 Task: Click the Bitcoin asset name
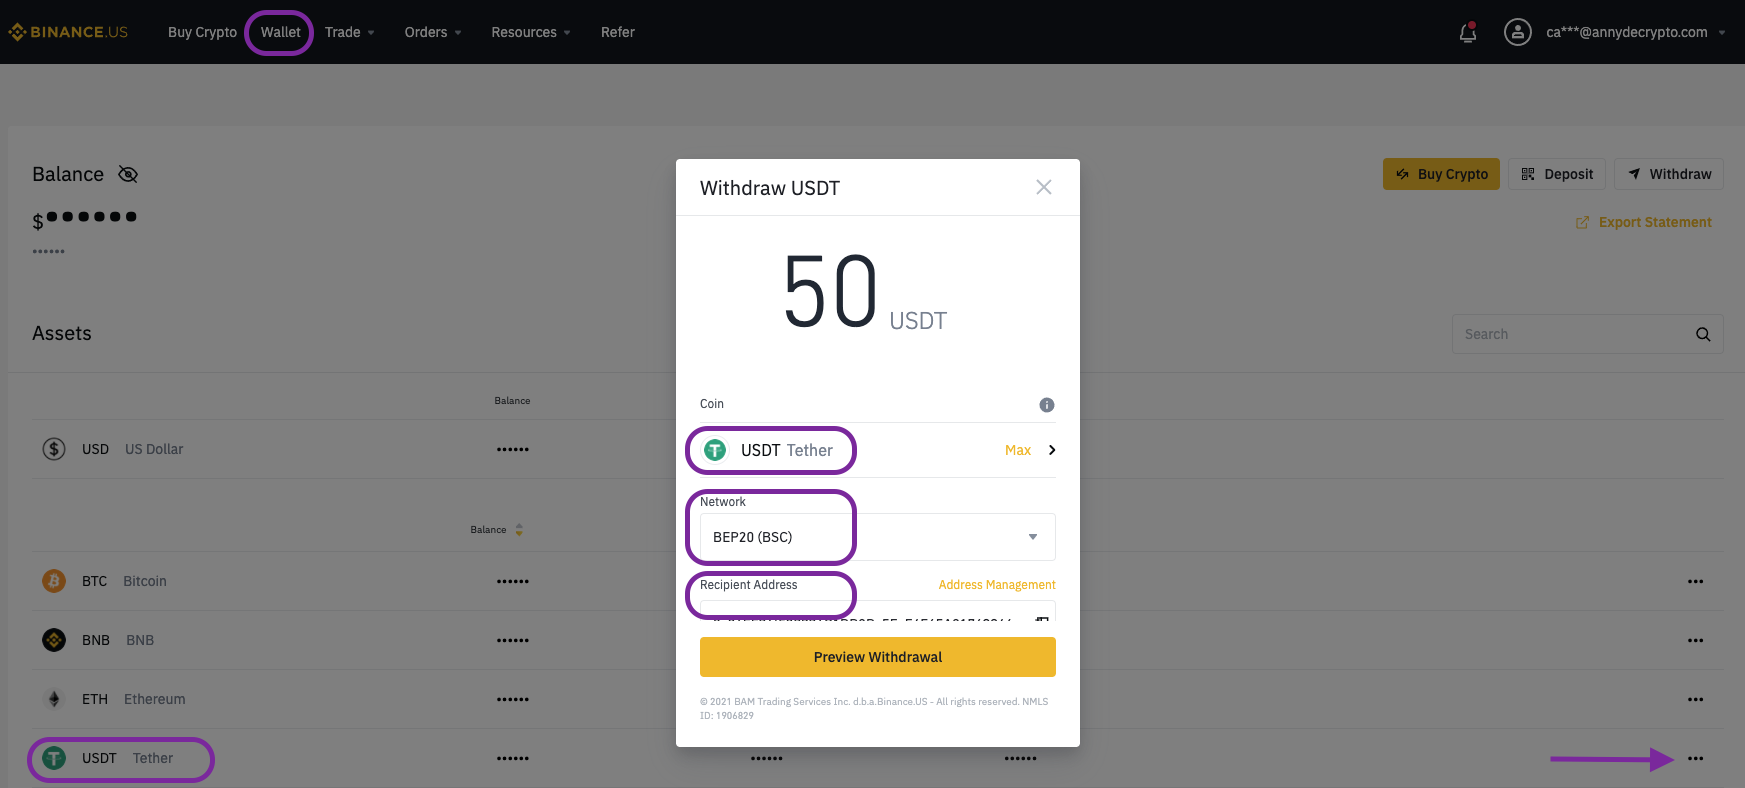click(x=145, y=581)
